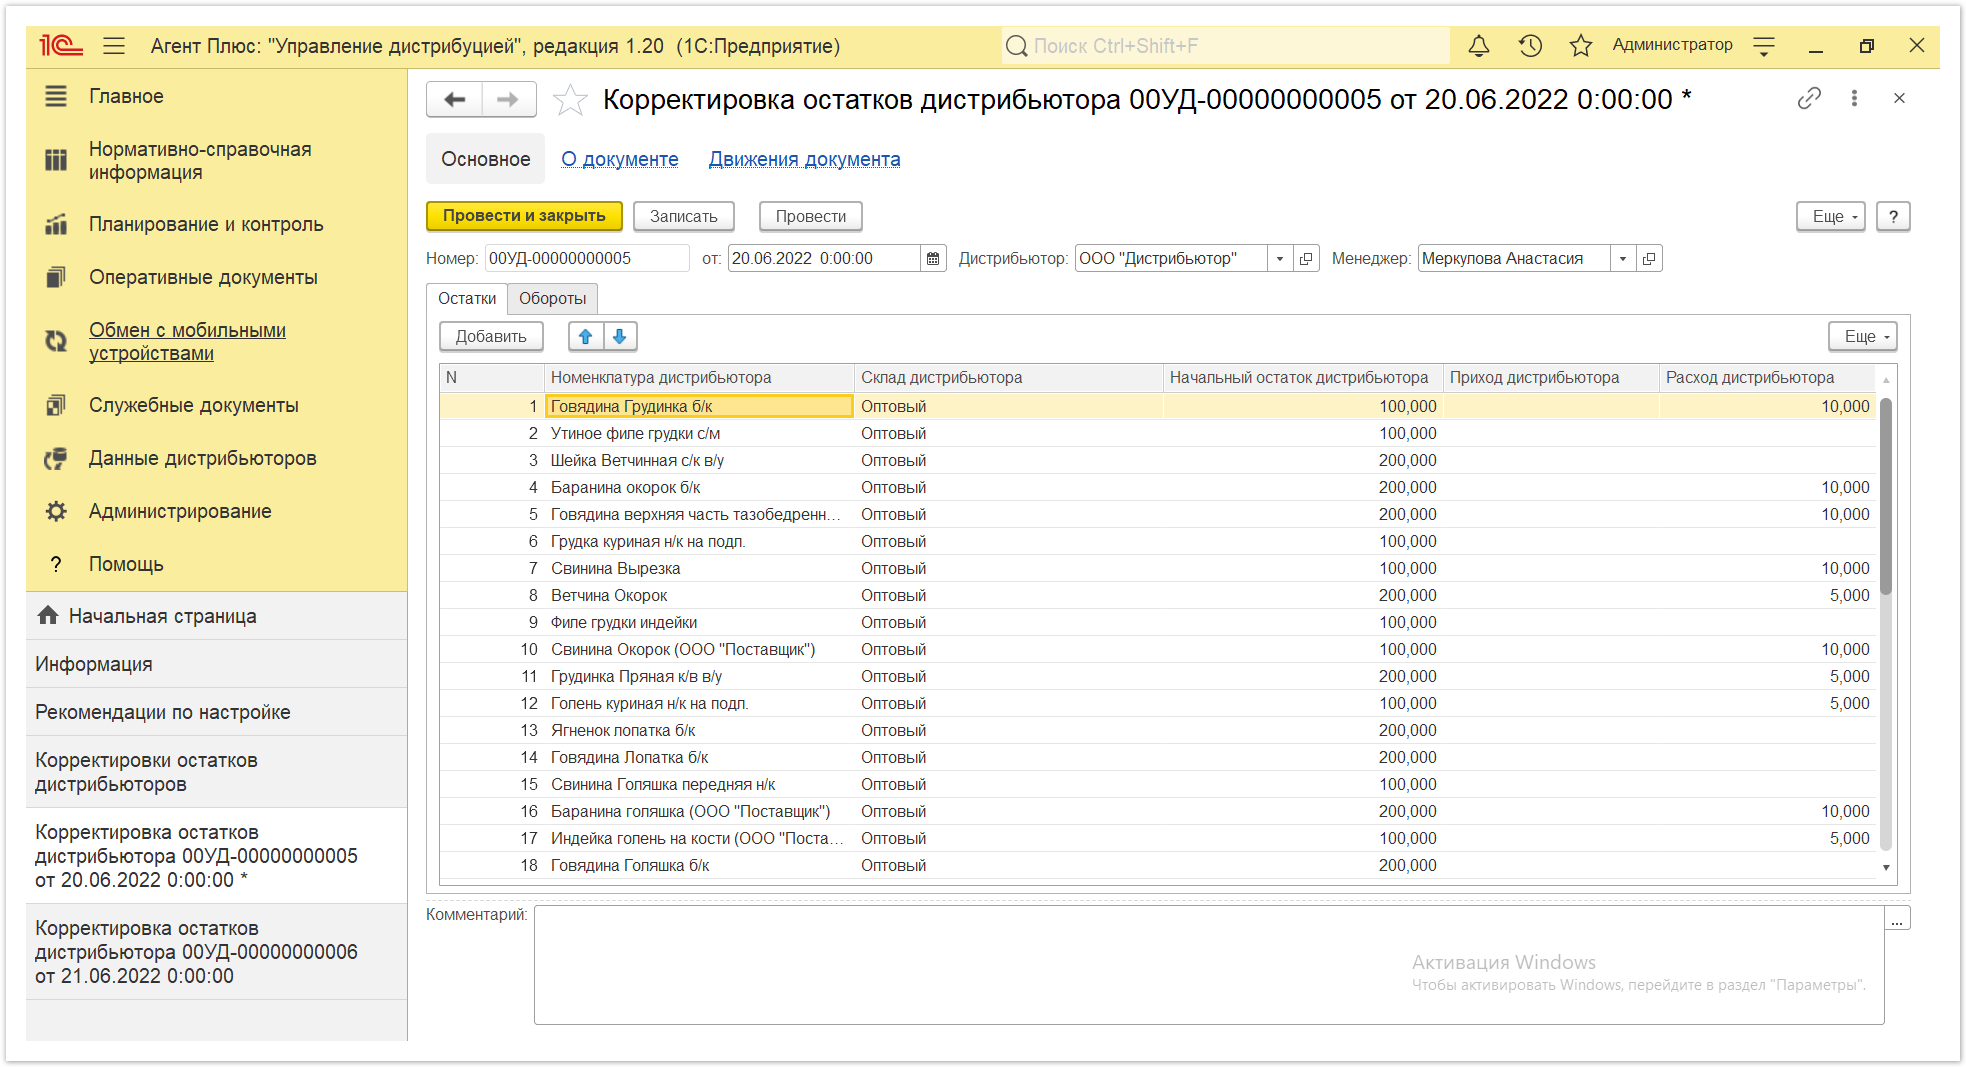Image resolution: width=1966 pixels, height=1067 pixels.
Task: Click the Добавить button
Action: pyautogui.click(x=491, y=337)
